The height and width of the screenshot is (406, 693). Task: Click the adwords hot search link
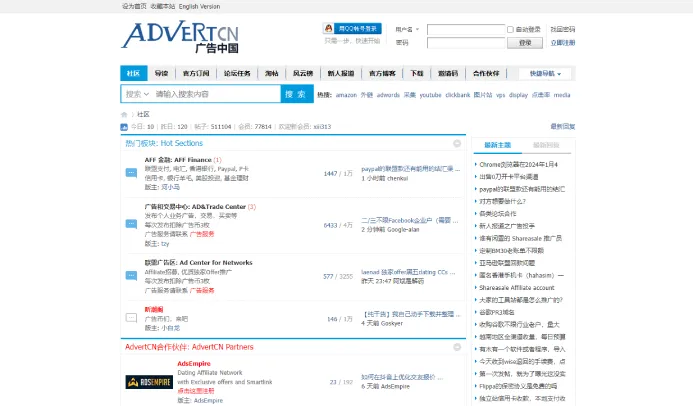(388, 95)
